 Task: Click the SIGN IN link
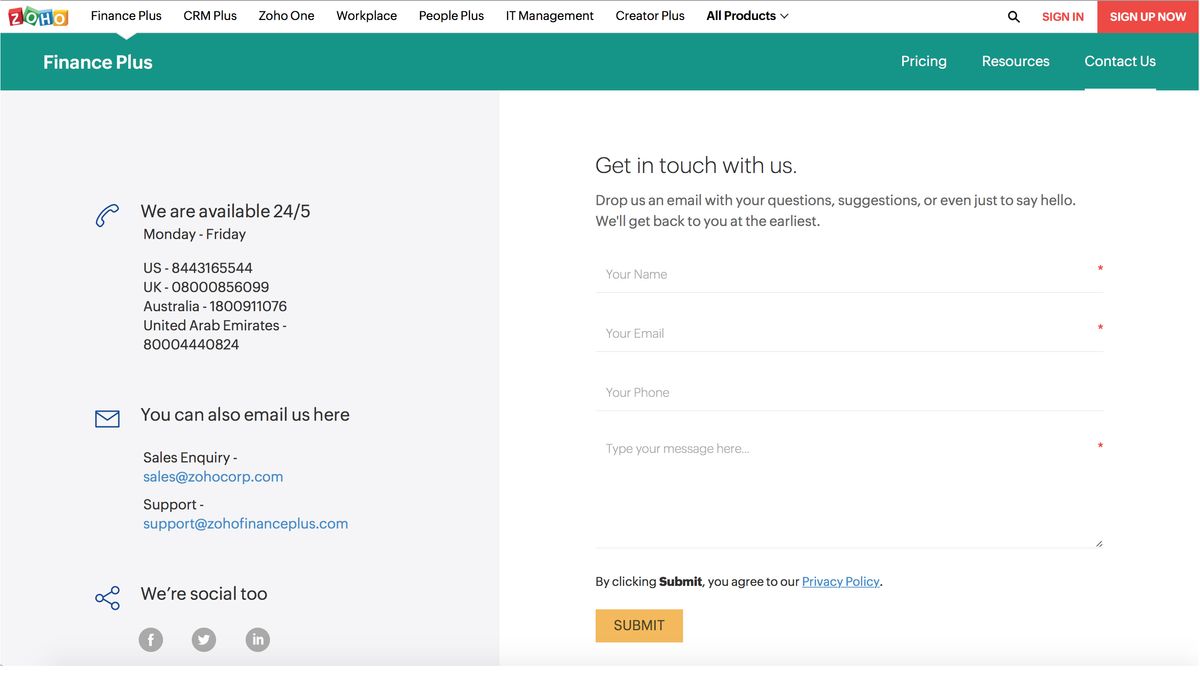click(x=1062, y=16)
